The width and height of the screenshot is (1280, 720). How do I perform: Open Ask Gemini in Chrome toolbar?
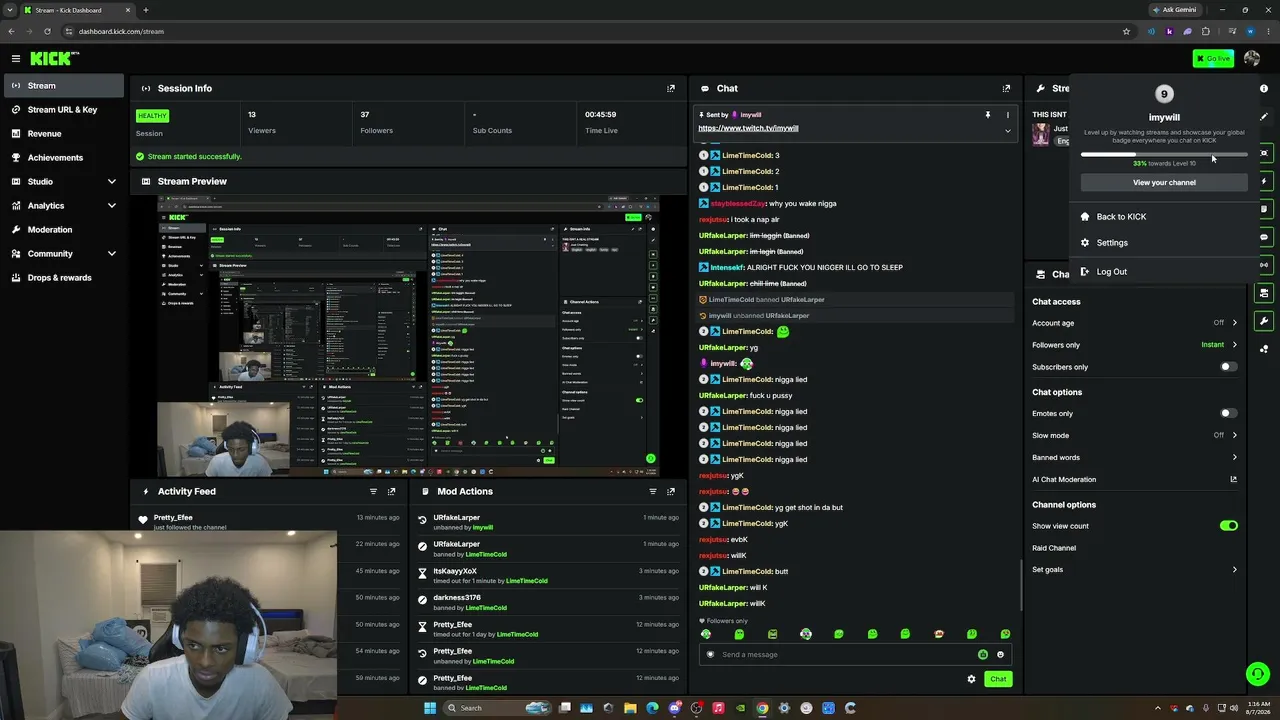click(x=1174, y=10)
